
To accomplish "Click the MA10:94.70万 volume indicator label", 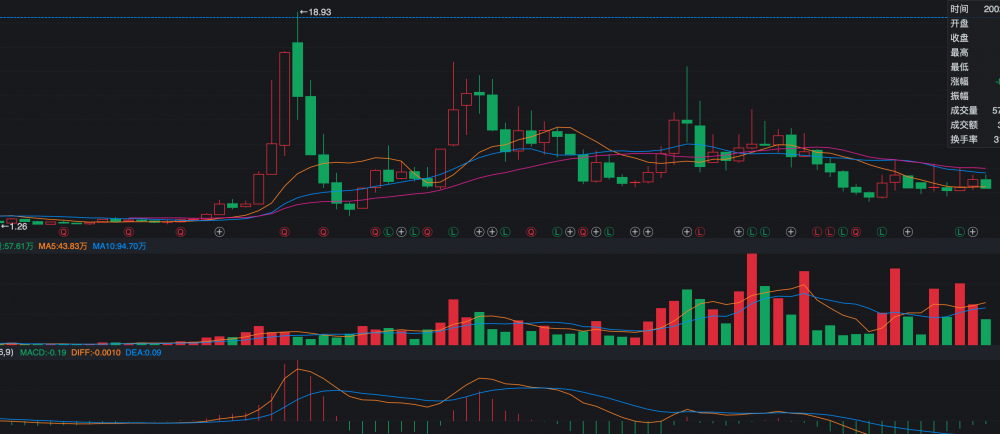I will (x=120, y=246).
